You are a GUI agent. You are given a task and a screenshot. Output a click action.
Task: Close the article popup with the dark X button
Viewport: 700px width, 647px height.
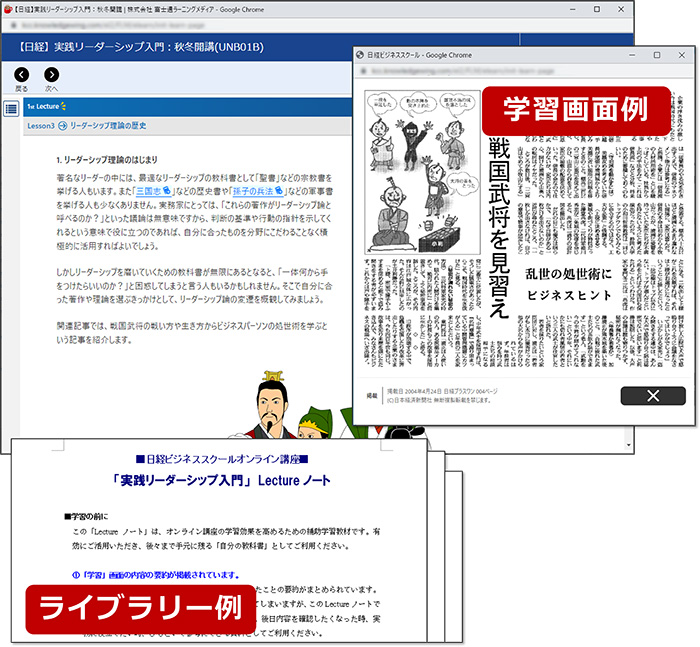pos(653,396)
